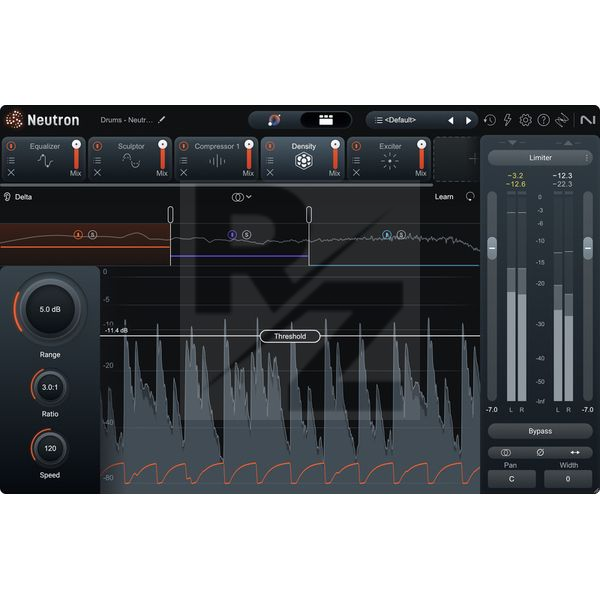Click the Pan value field
The width and height of the screenshot is (600, 600).
(512, 479)
